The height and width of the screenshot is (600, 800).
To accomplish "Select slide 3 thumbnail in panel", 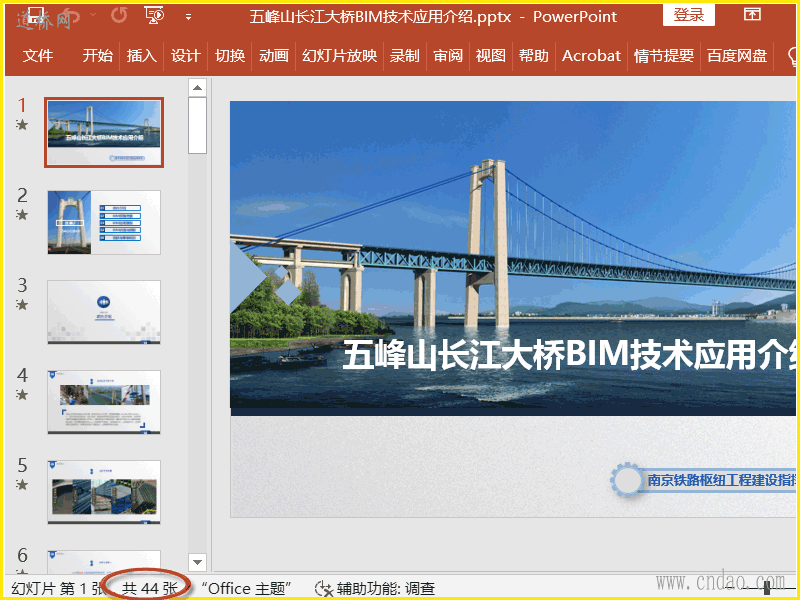I will point(104,312).
